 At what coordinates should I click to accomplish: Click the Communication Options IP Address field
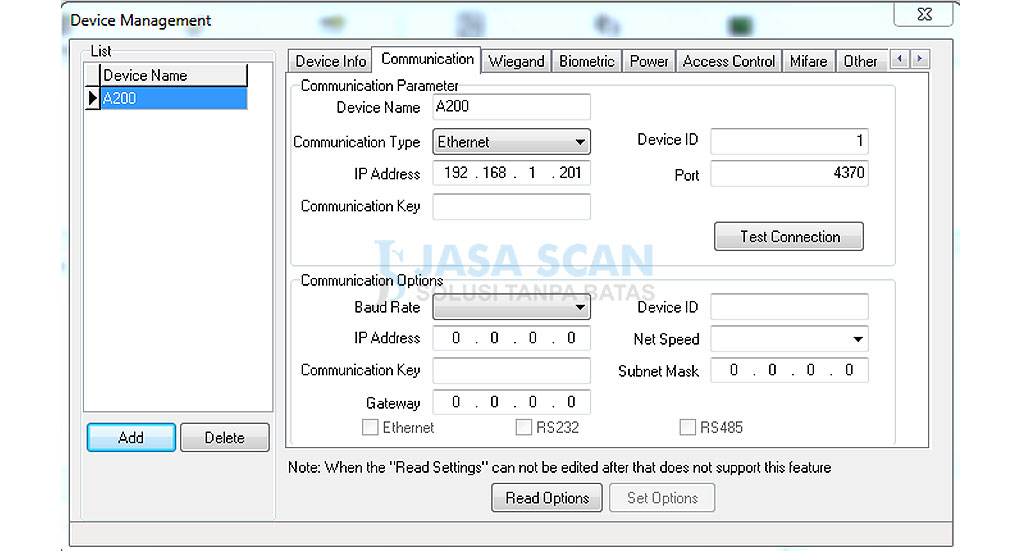coord(511,338)
